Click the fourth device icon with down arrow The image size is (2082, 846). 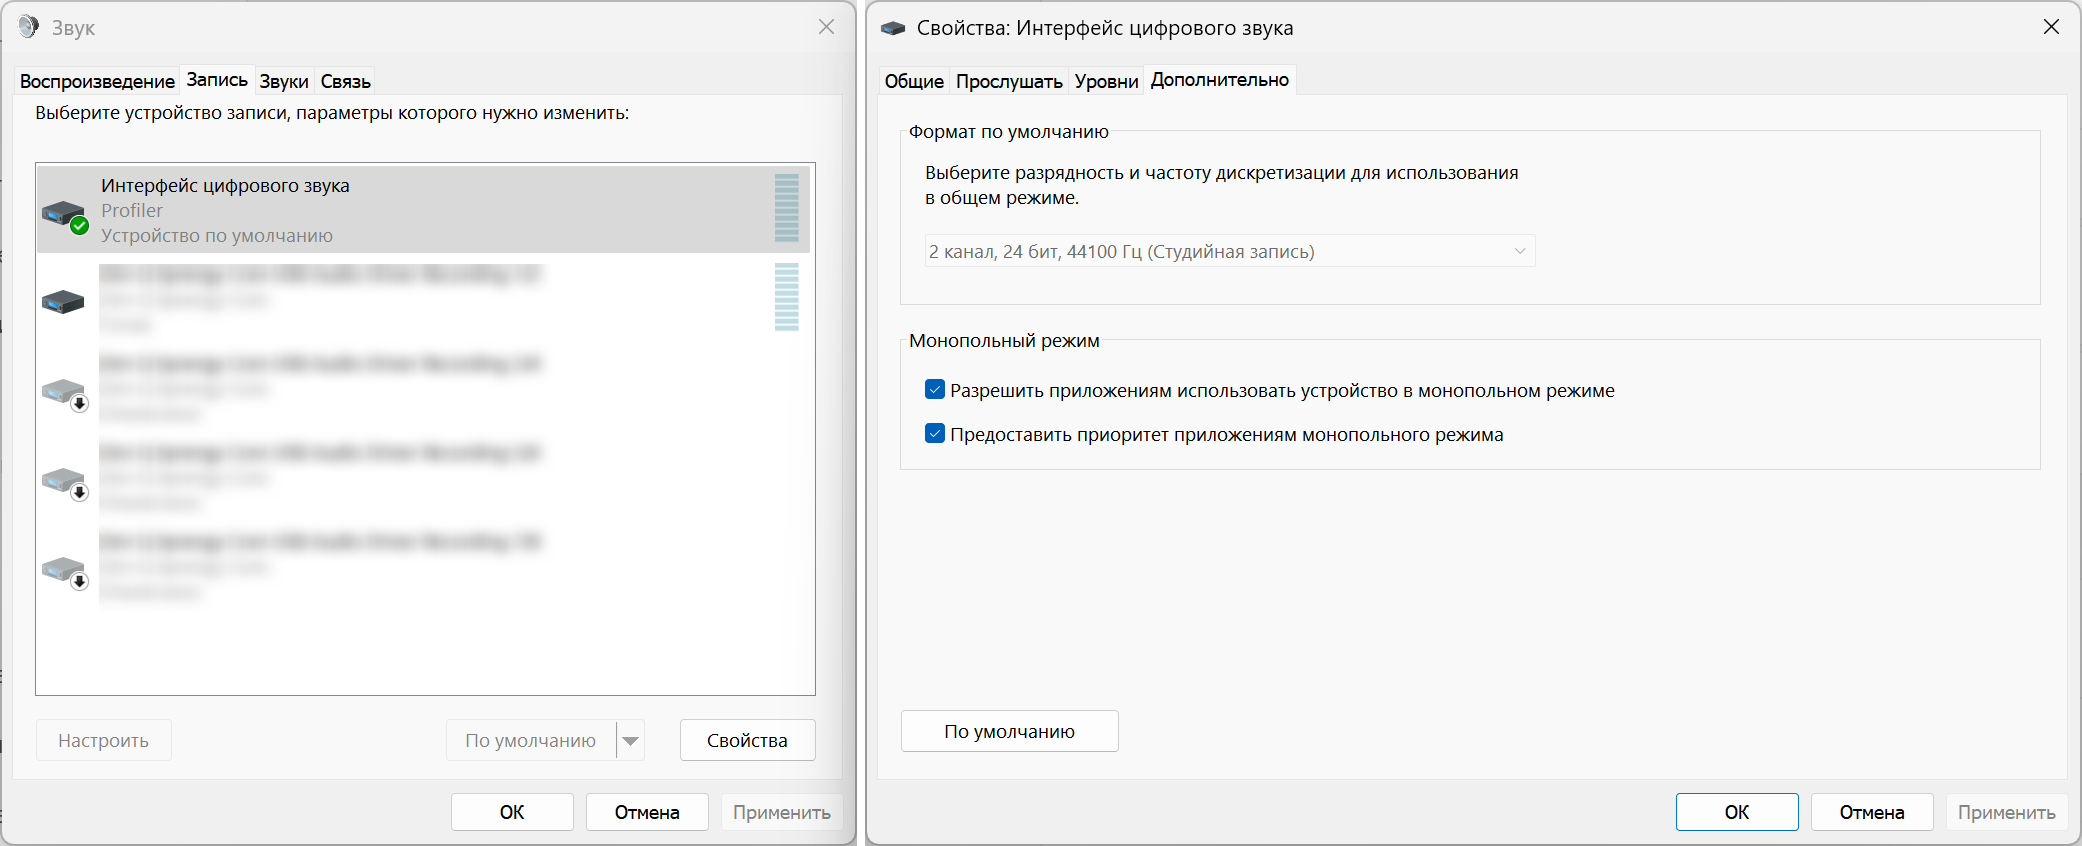65,481
